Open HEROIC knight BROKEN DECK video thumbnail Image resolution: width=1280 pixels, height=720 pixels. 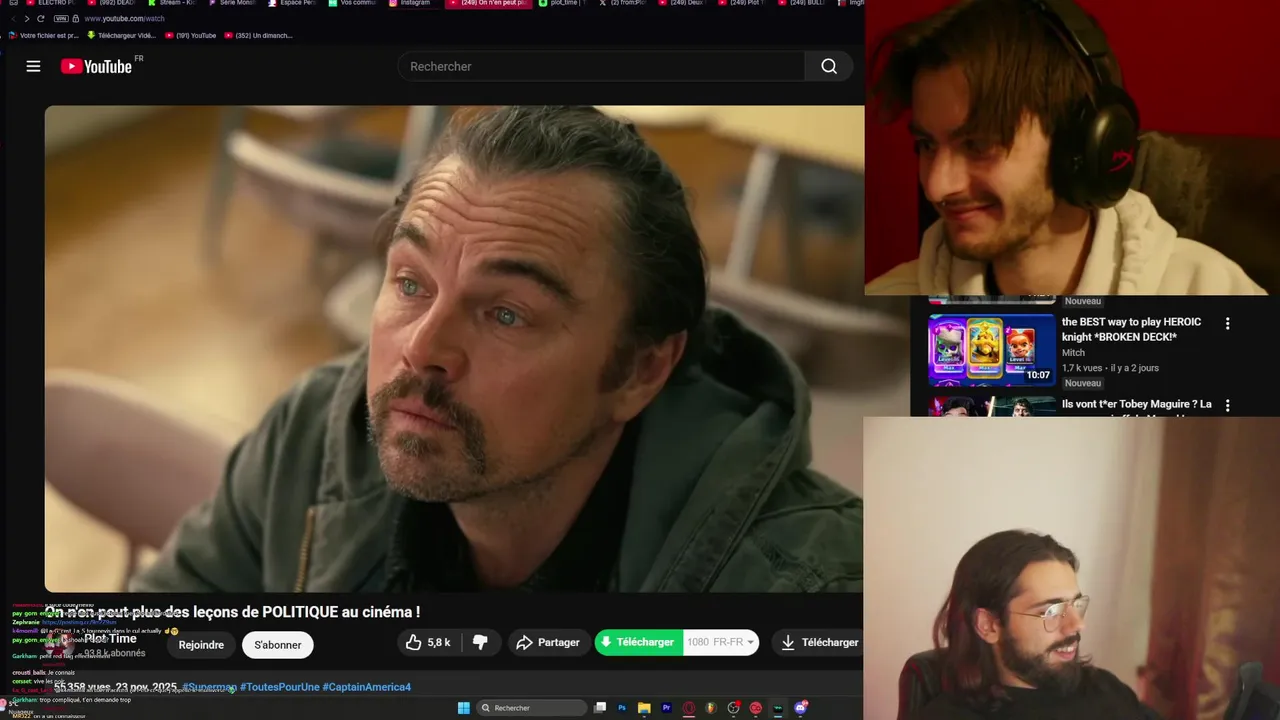click(992, 350)
